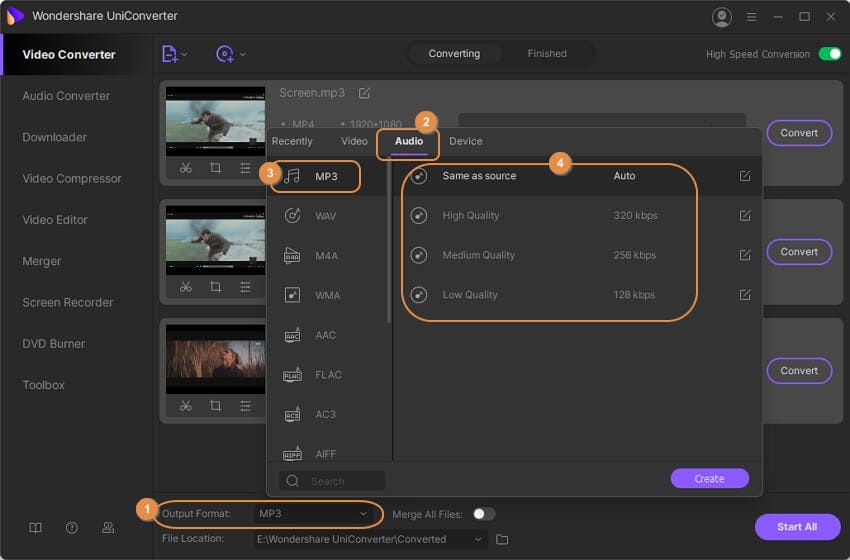
Task: Select WAV audio format
Action: [329, 216]
